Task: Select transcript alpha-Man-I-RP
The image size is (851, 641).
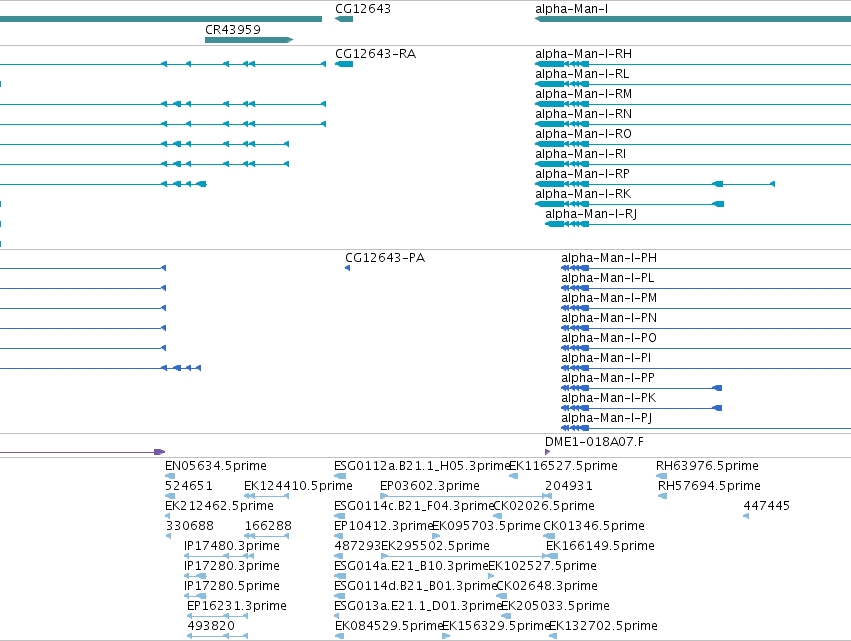Action: (582, 174)
